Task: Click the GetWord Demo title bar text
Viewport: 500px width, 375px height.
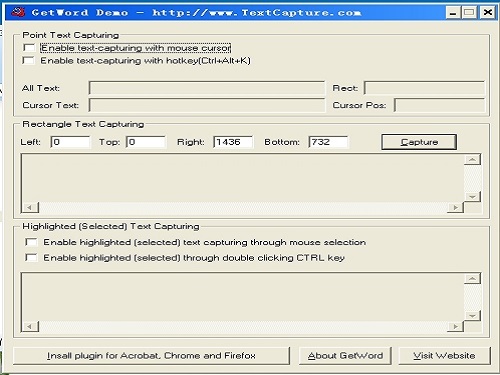Action: point(196,13)
